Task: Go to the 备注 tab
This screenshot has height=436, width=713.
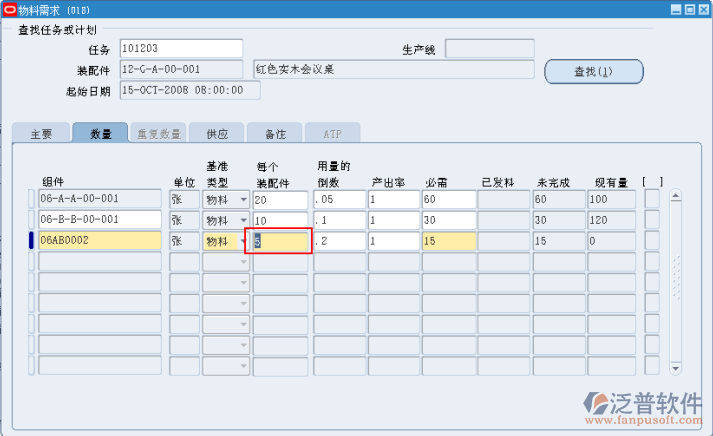Action: pyautogui.click(x=274, y=133)
